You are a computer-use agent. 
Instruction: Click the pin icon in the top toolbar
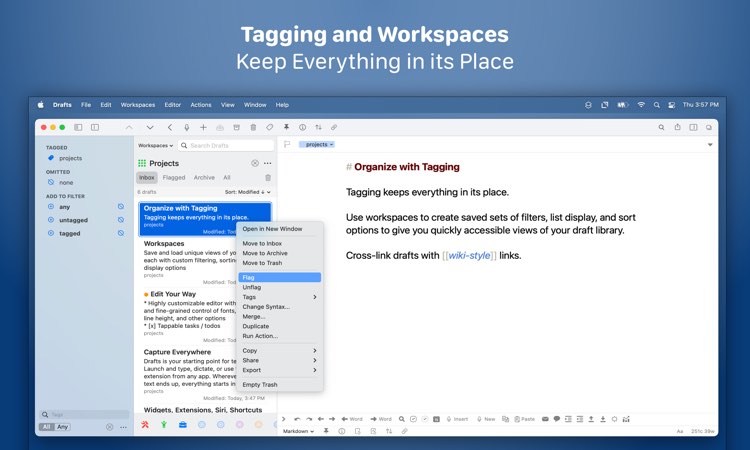286,127
